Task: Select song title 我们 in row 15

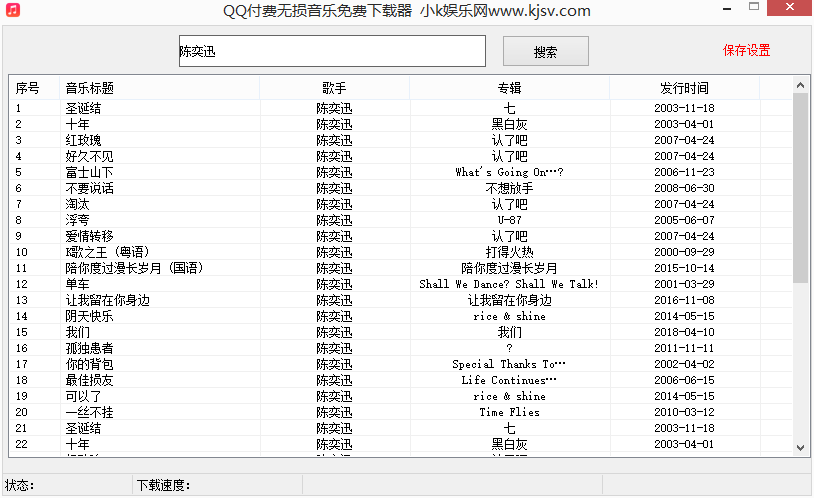Action: pos(77,332)
